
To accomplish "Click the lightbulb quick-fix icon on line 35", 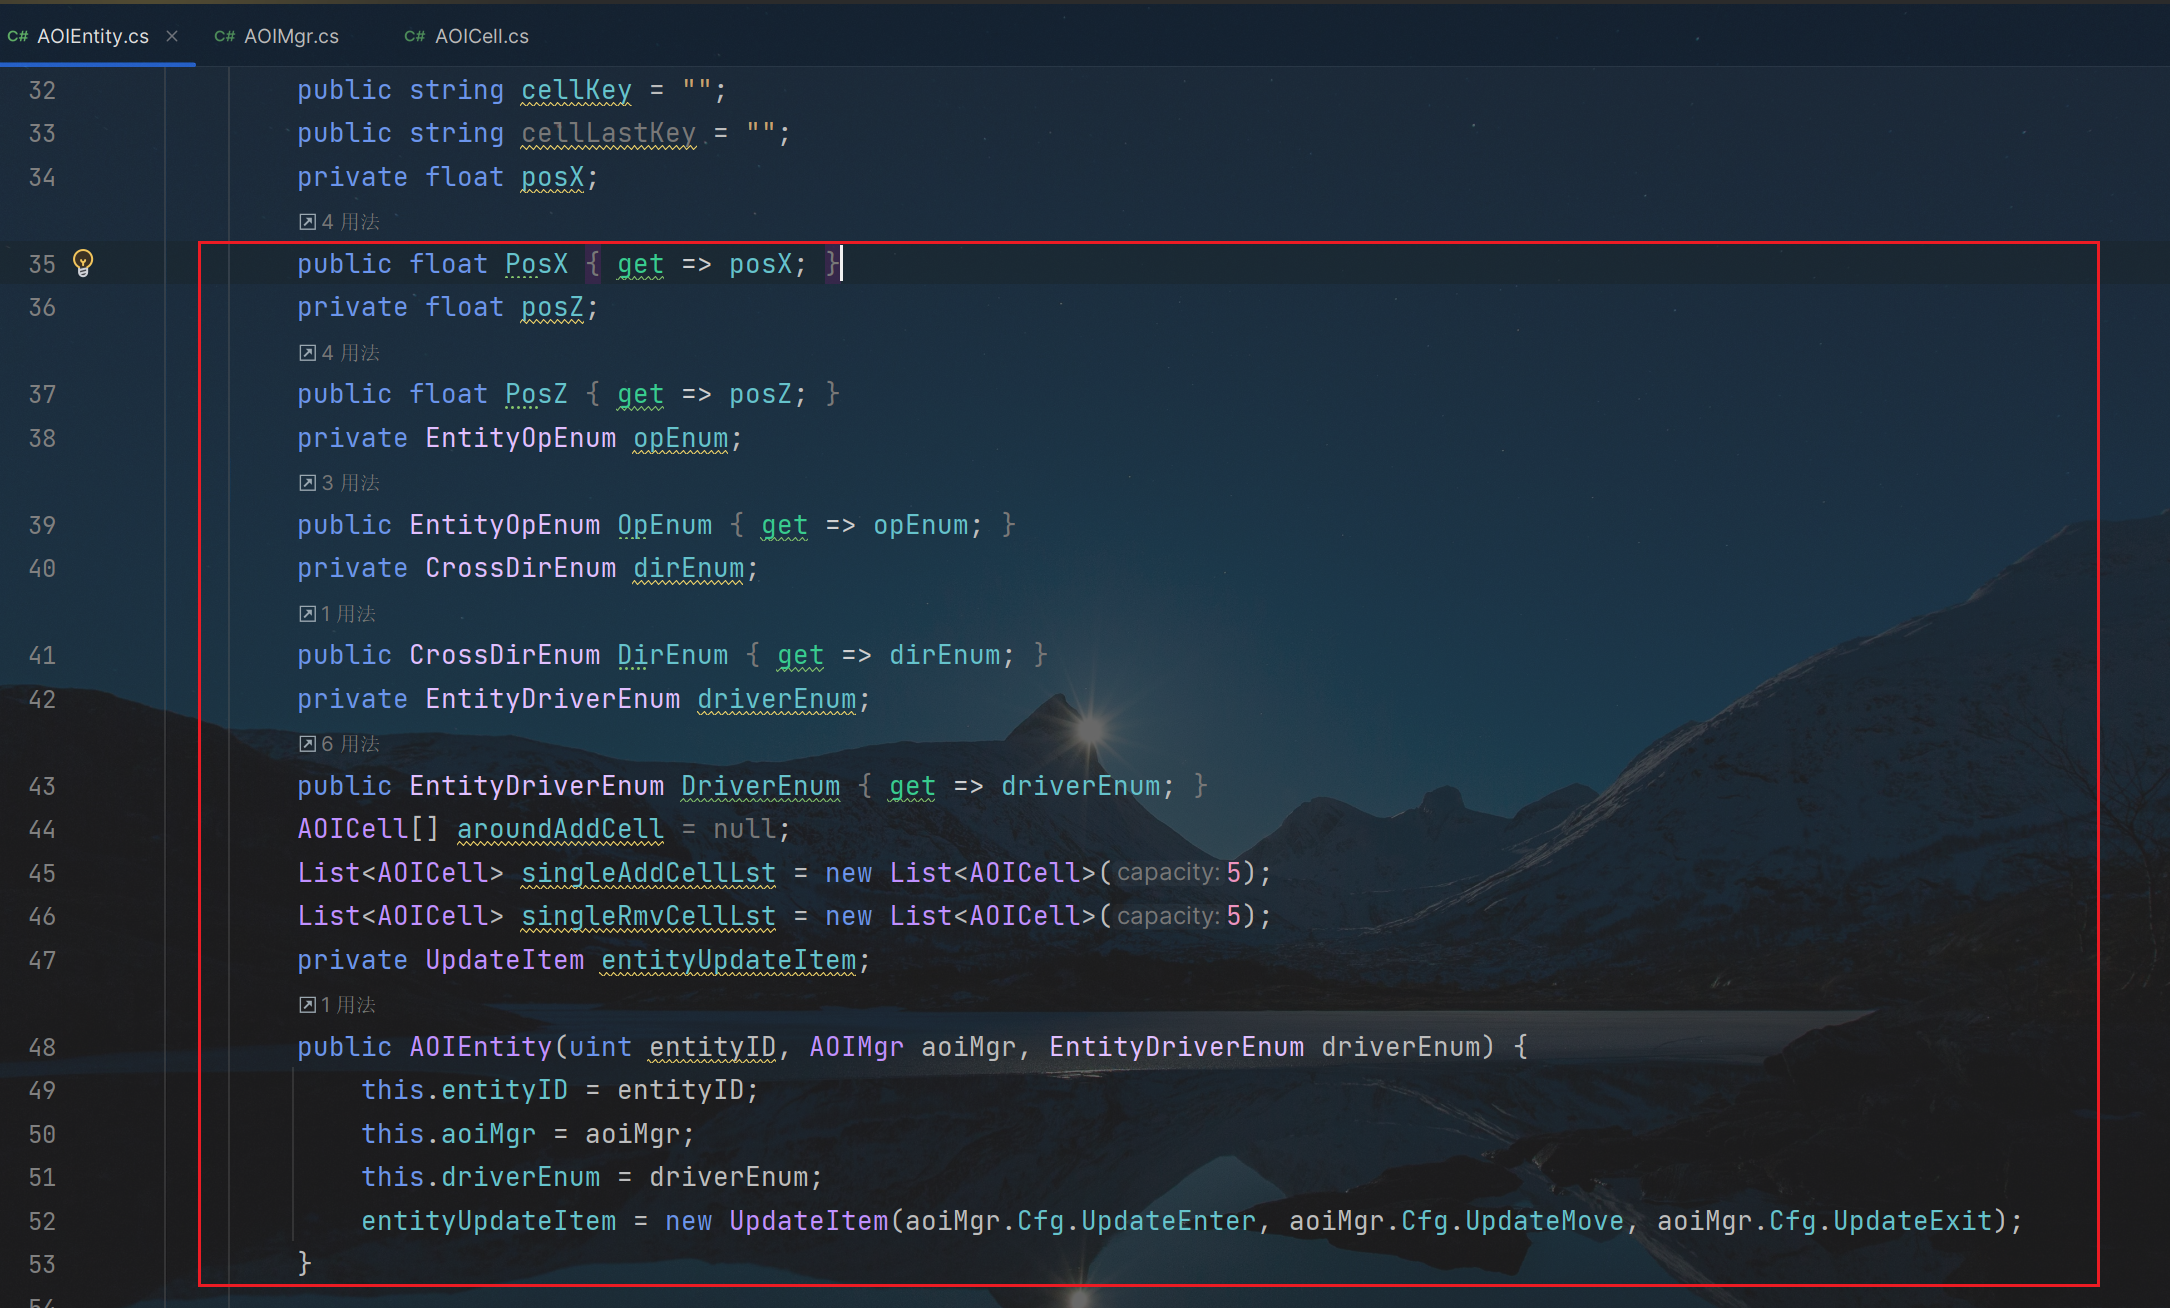I will tap(83, 263).
